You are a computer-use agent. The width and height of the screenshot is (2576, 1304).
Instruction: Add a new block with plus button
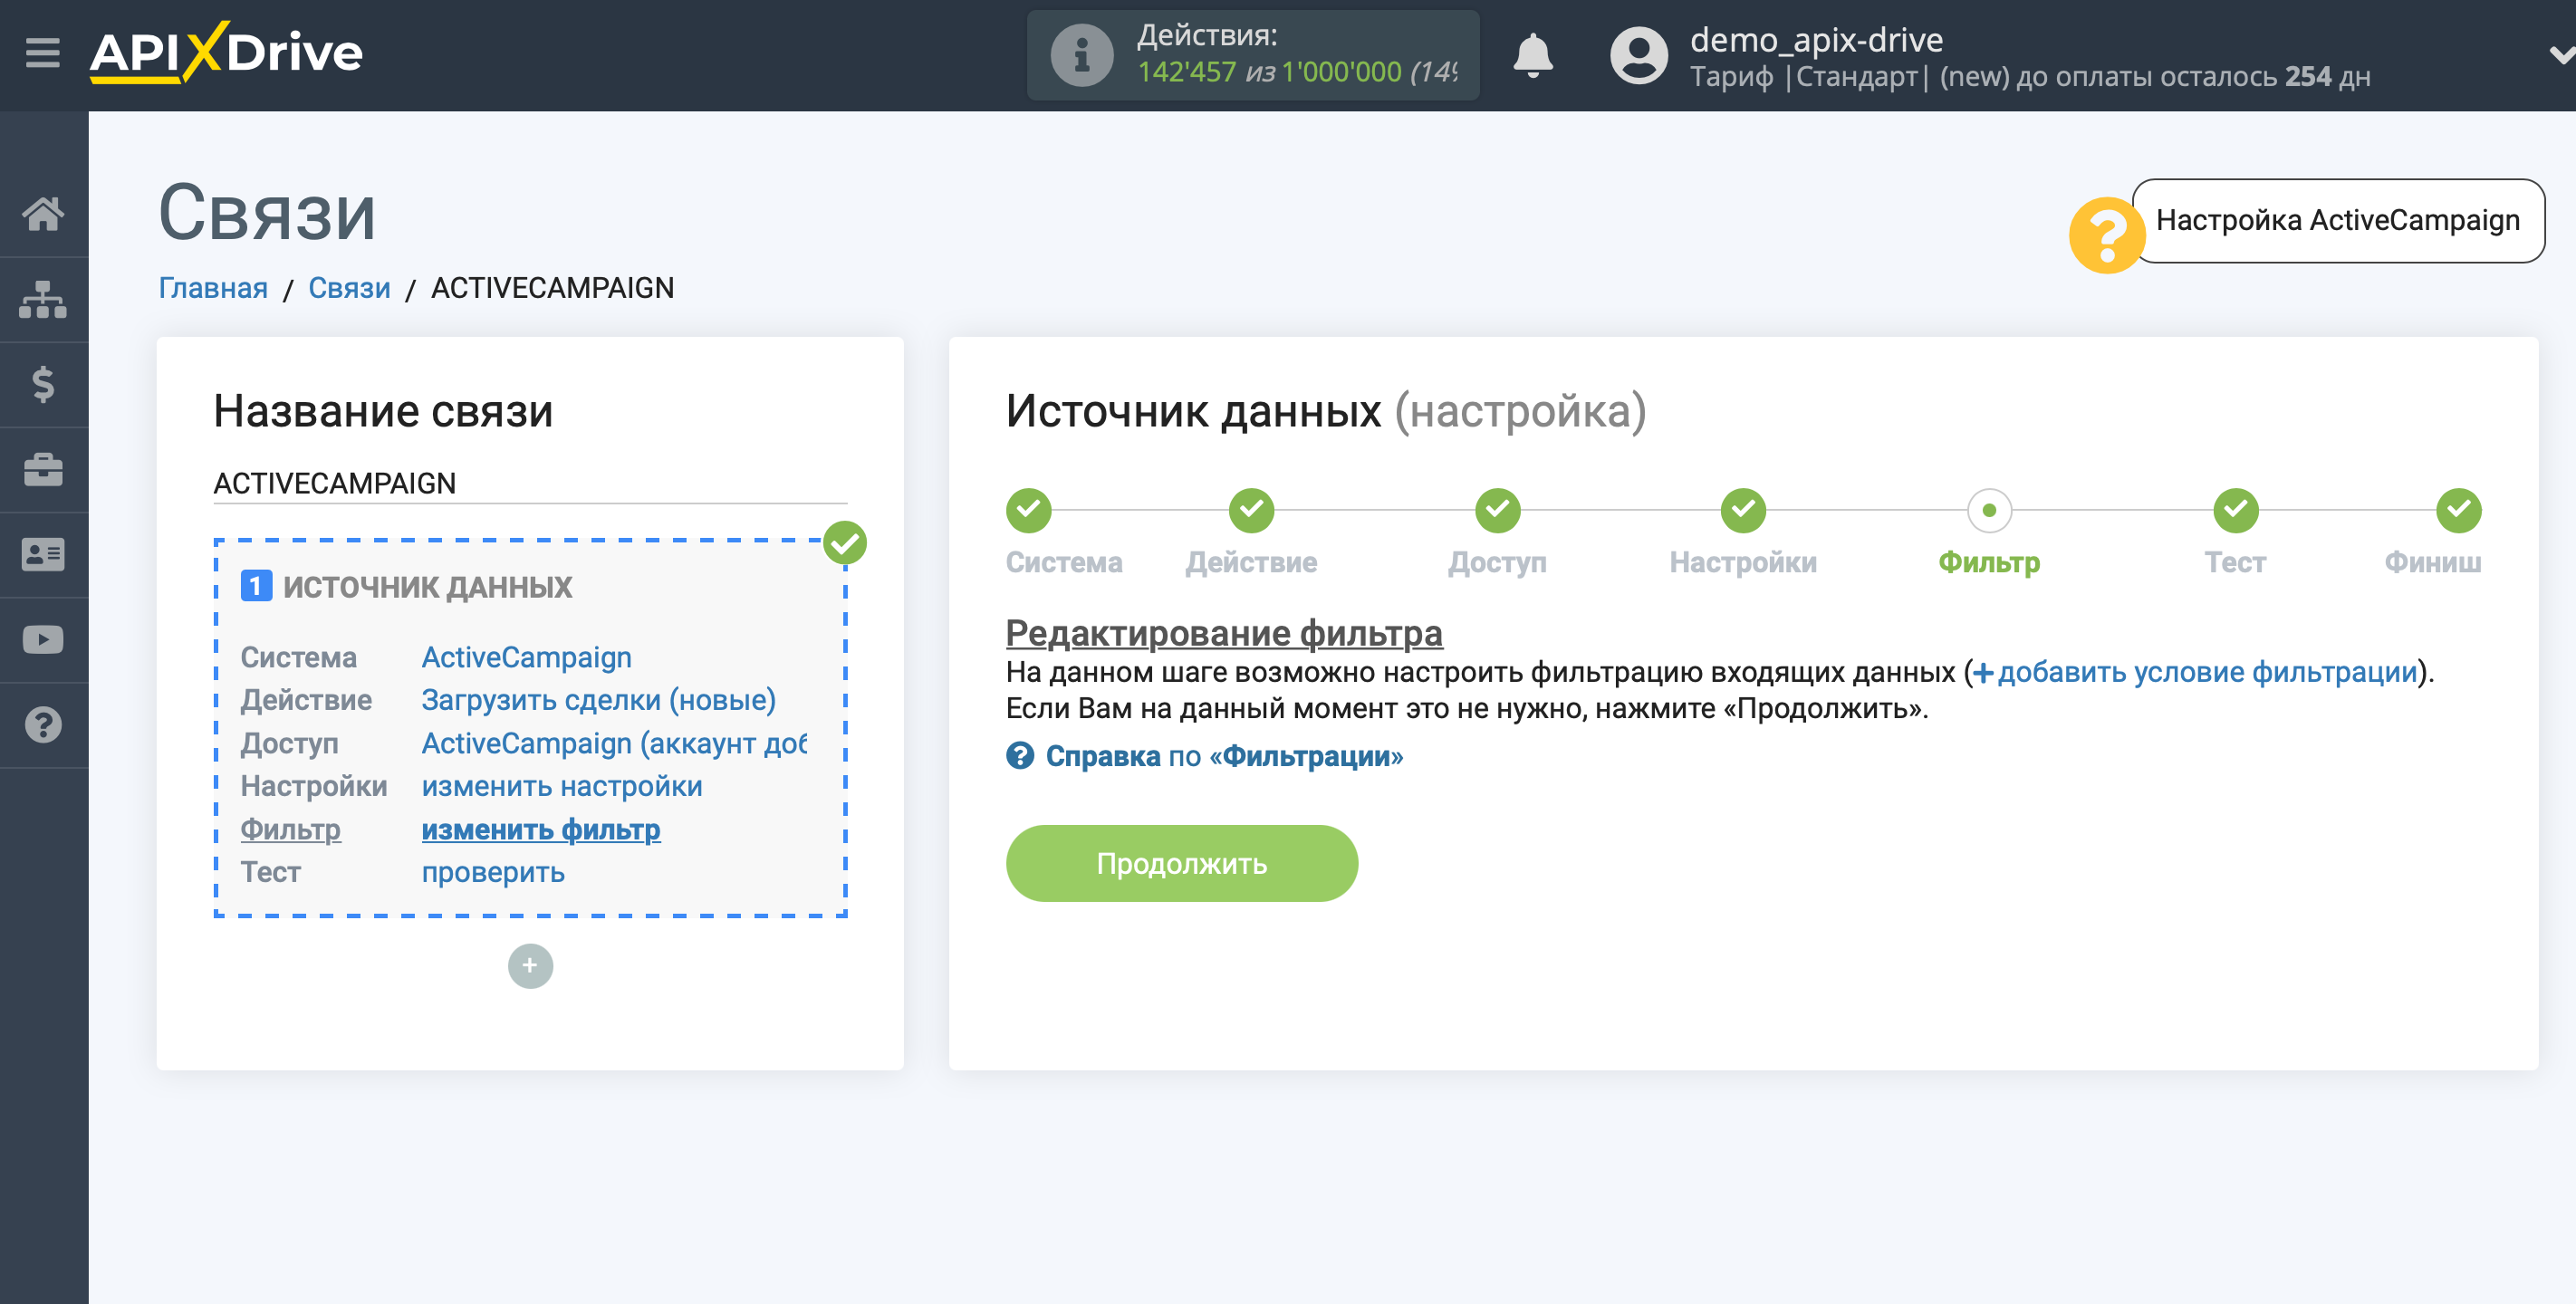click(530, 966)
